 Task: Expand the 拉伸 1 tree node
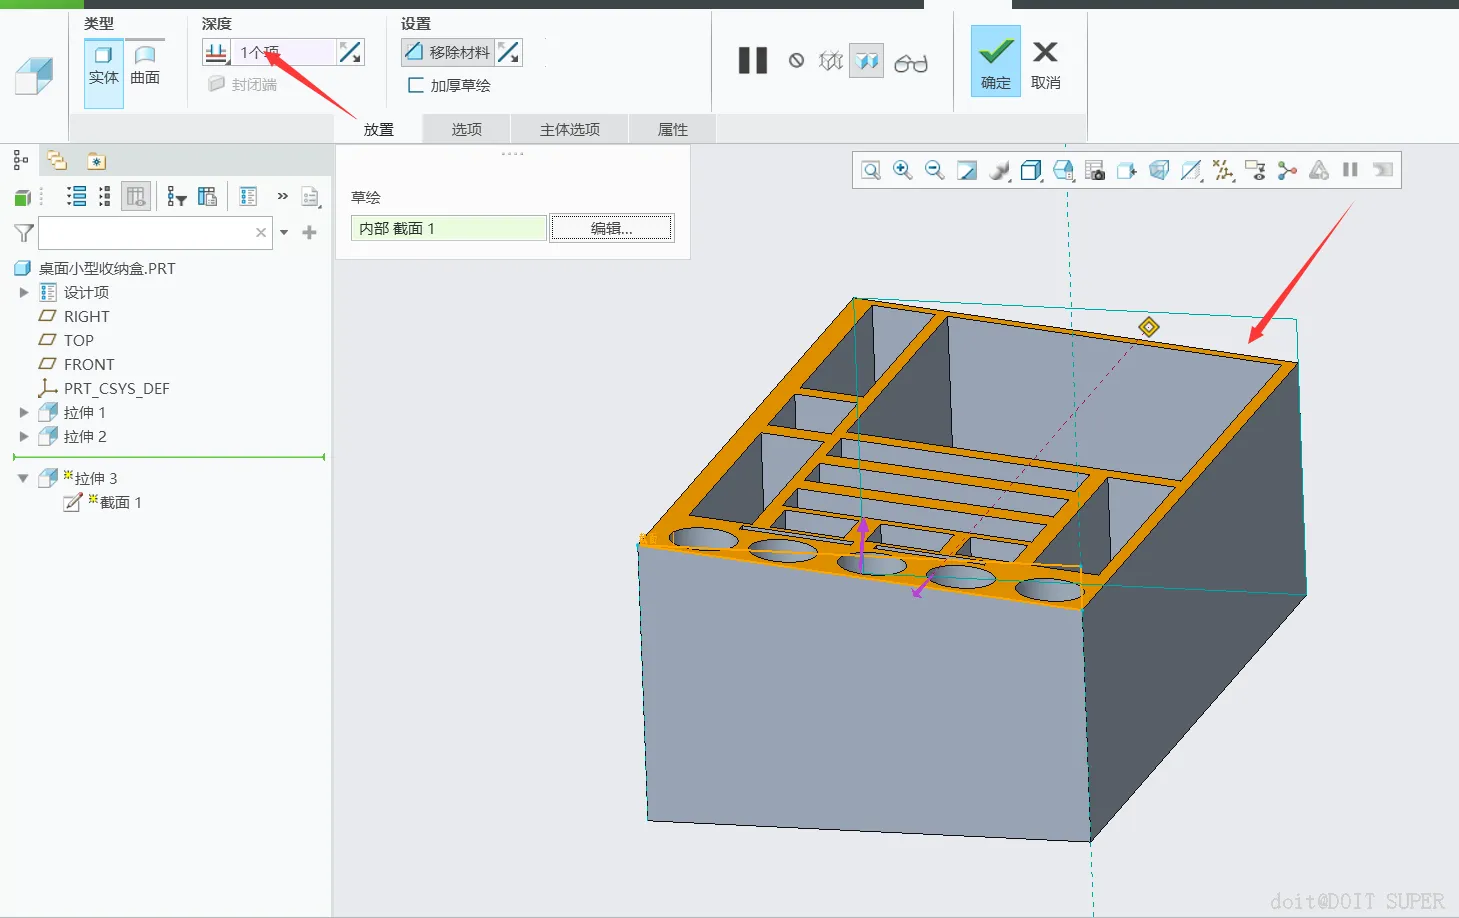coord(24,412)
